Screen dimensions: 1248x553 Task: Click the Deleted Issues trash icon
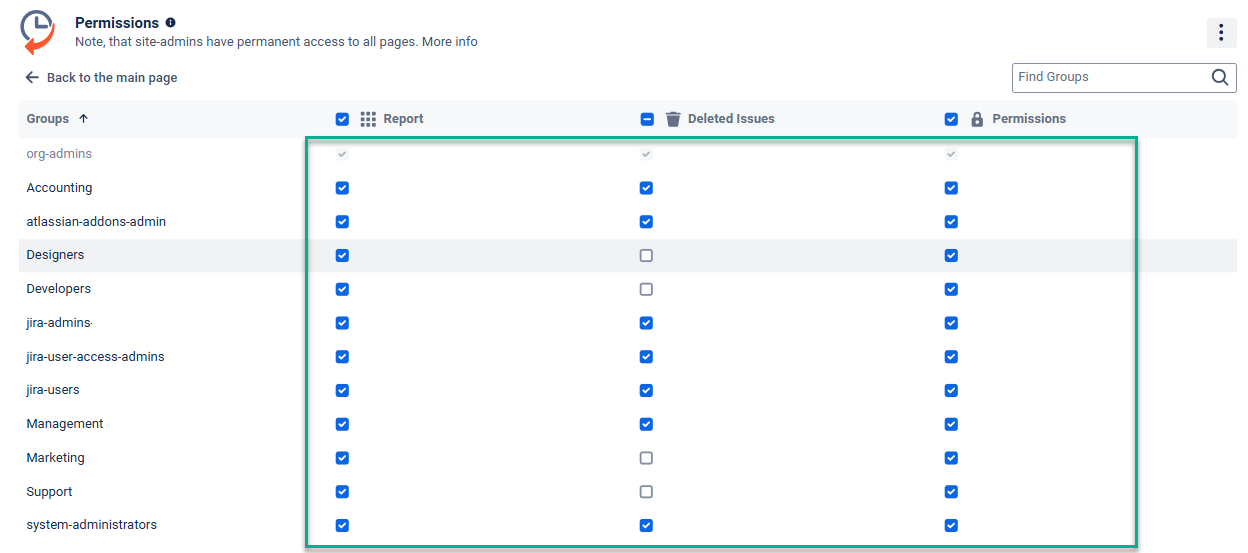click(673, 119)
